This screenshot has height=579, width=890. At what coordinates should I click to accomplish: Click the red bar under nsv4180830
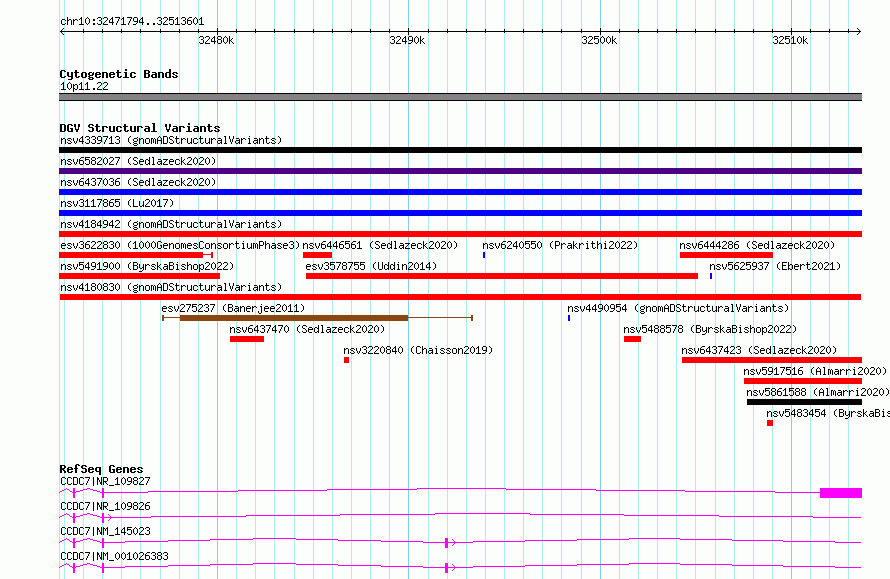(460, 297)
